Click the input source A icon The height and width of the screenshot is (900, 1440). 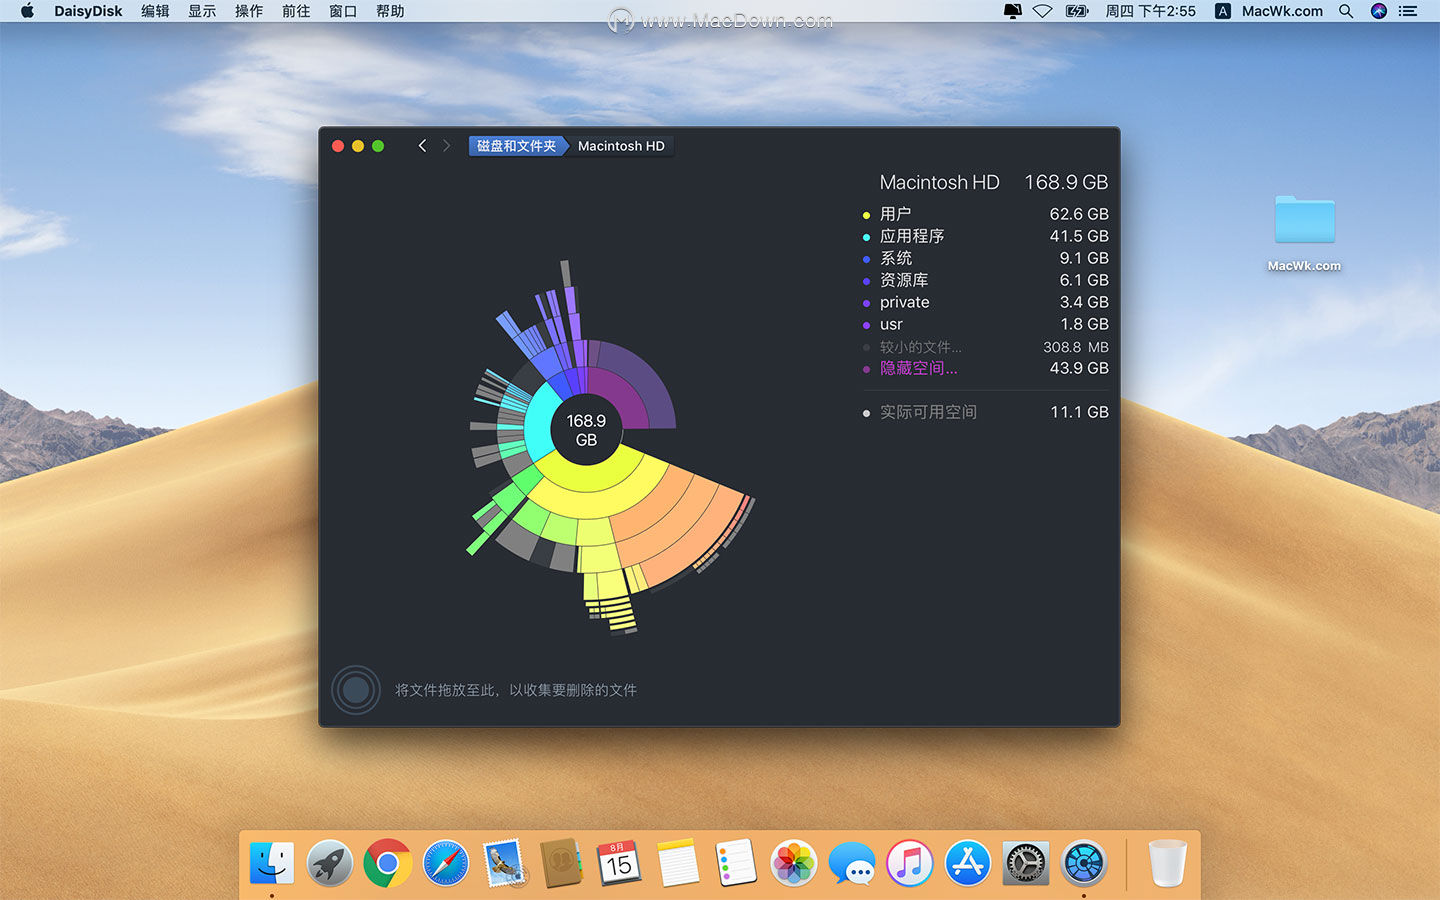tap(1222, 11)
